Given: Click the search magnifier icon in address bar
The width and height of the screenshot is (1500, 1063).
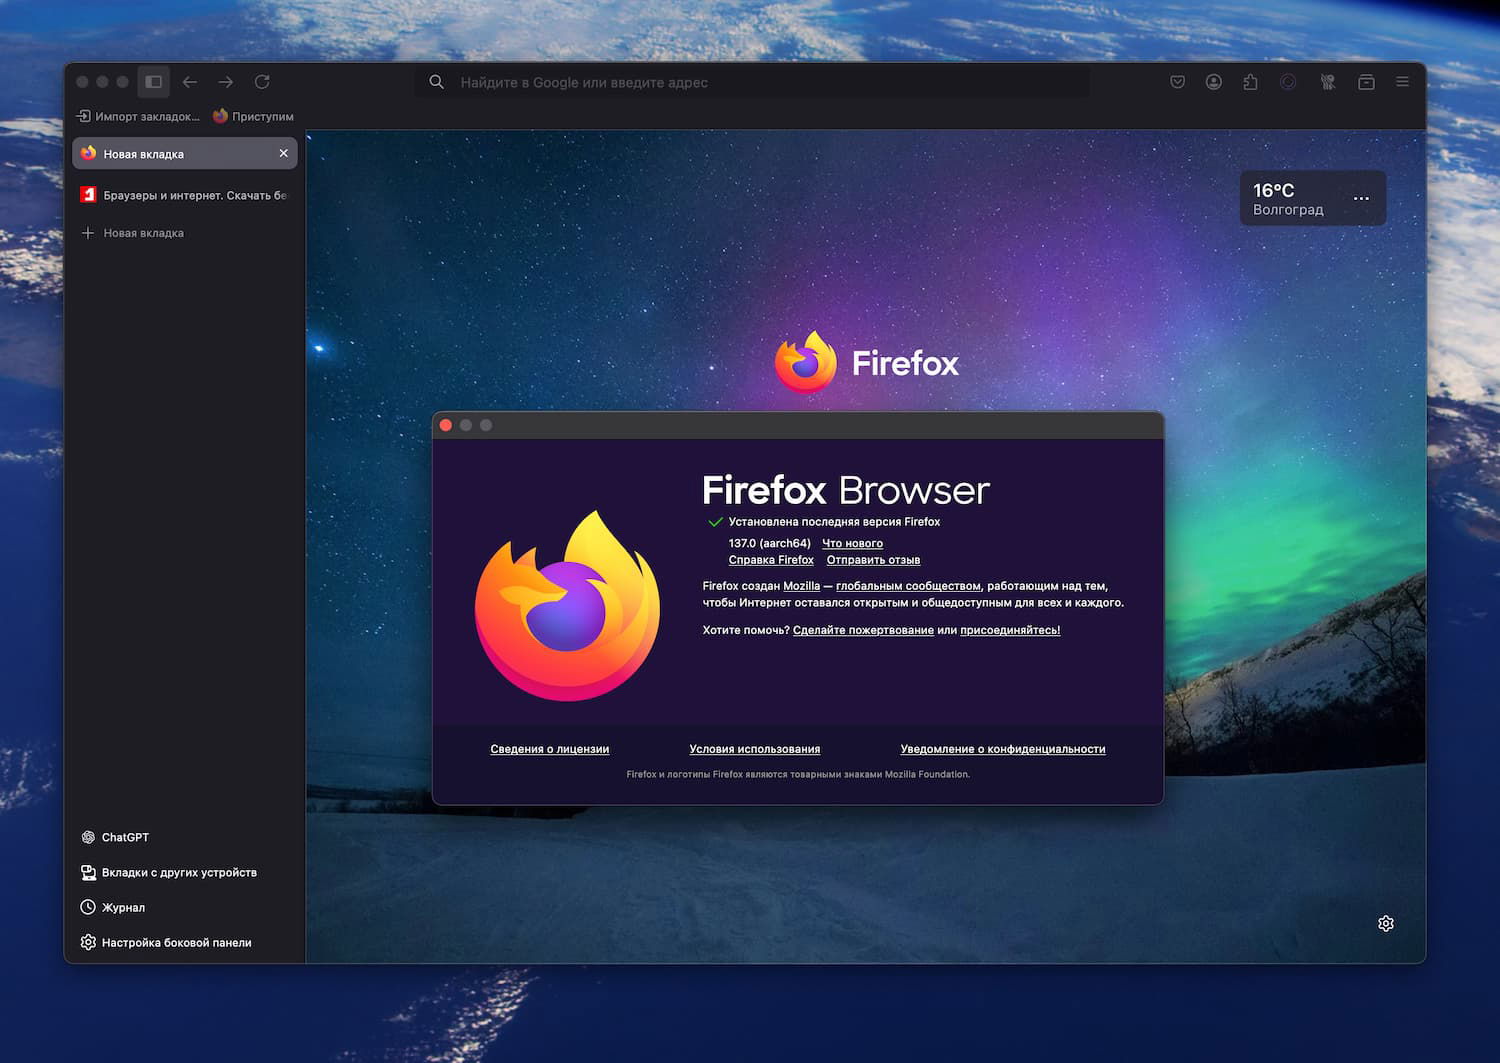Looking at the screenshot, I should pyautogui.click(x=437, y=82).
